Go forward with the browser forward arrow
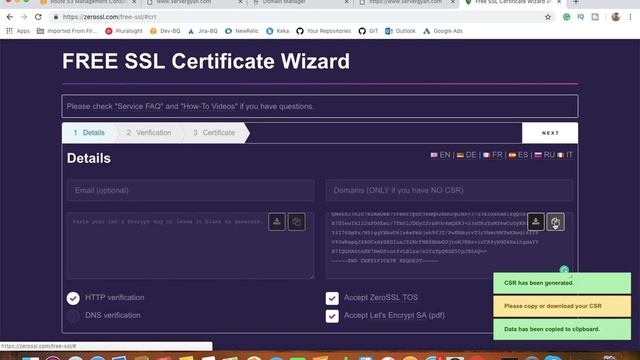640x360 pixels. click(24, 17)
